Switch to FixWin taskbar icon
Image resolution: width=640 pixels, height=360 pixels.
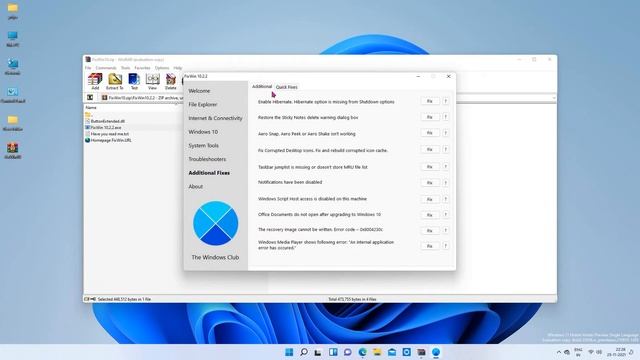436,352
